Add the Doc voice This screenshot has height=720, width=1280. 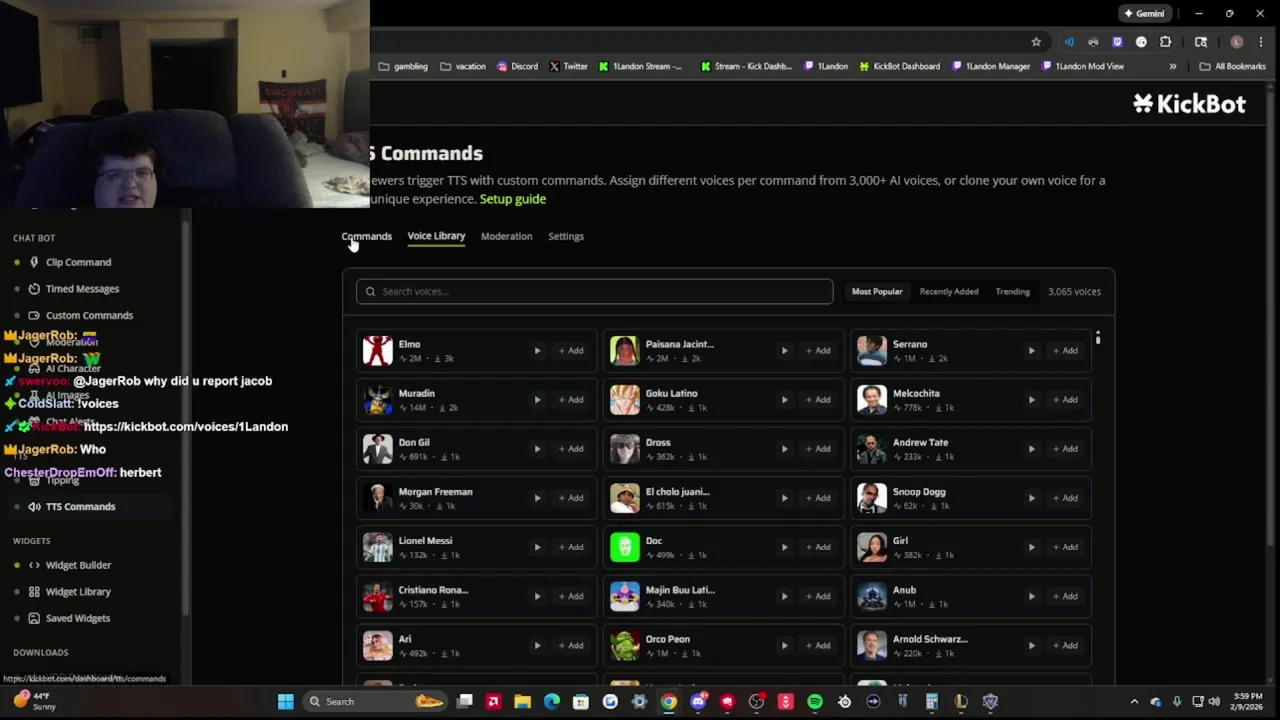818,547
